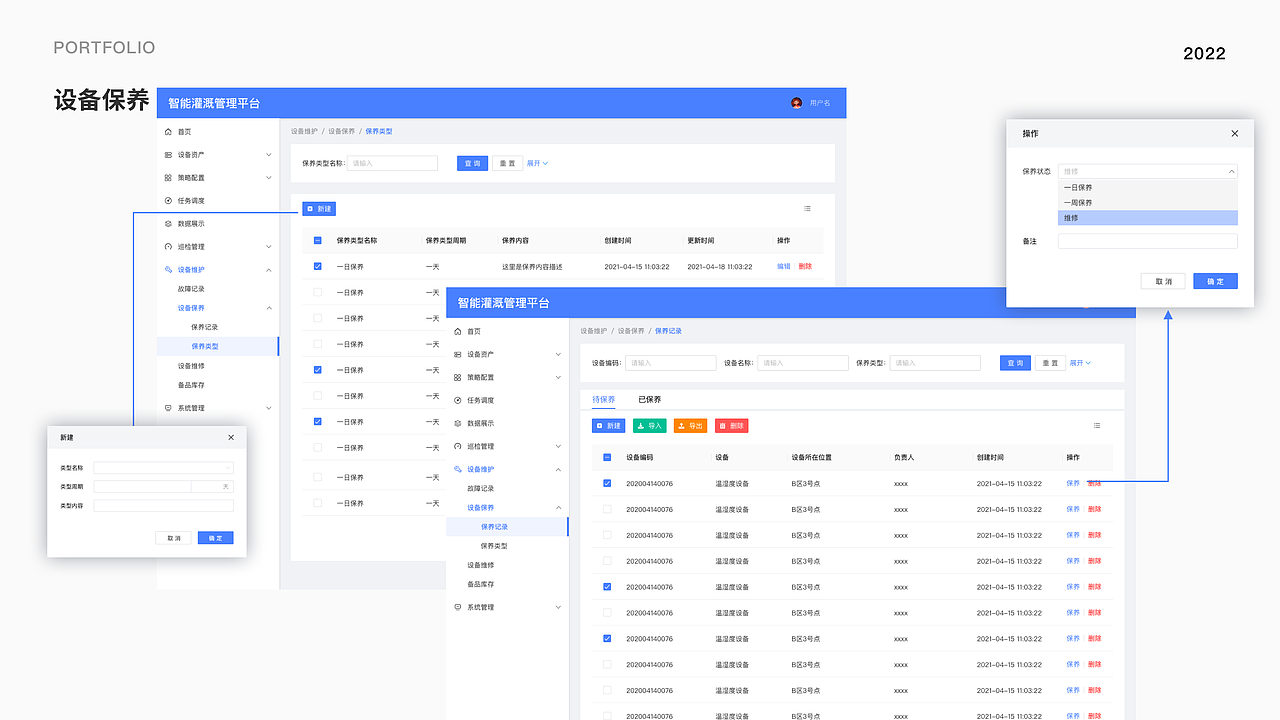Screen dimensions: 1280x720
Task: Click 编辑 link in 保养类型 table
Action: pos(783,267)
